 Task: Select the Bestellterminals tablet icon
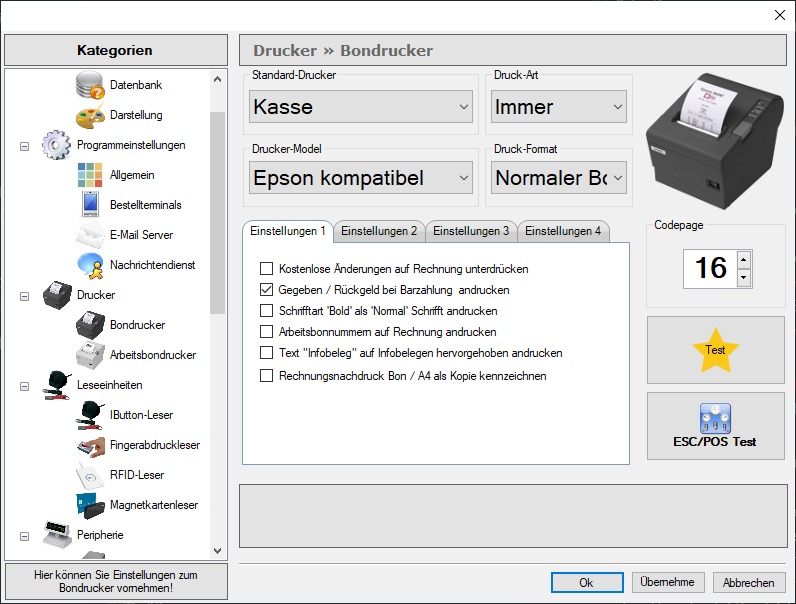[90, 205]
